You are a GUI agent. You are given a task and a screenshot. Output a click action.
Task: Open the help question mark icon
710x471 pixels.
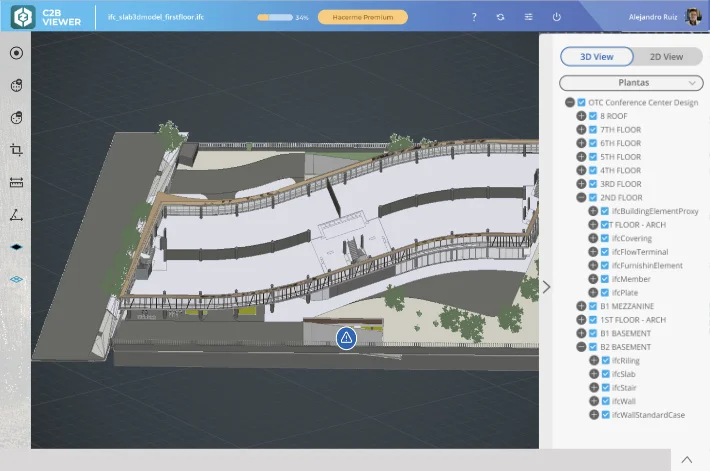point(474,17)
